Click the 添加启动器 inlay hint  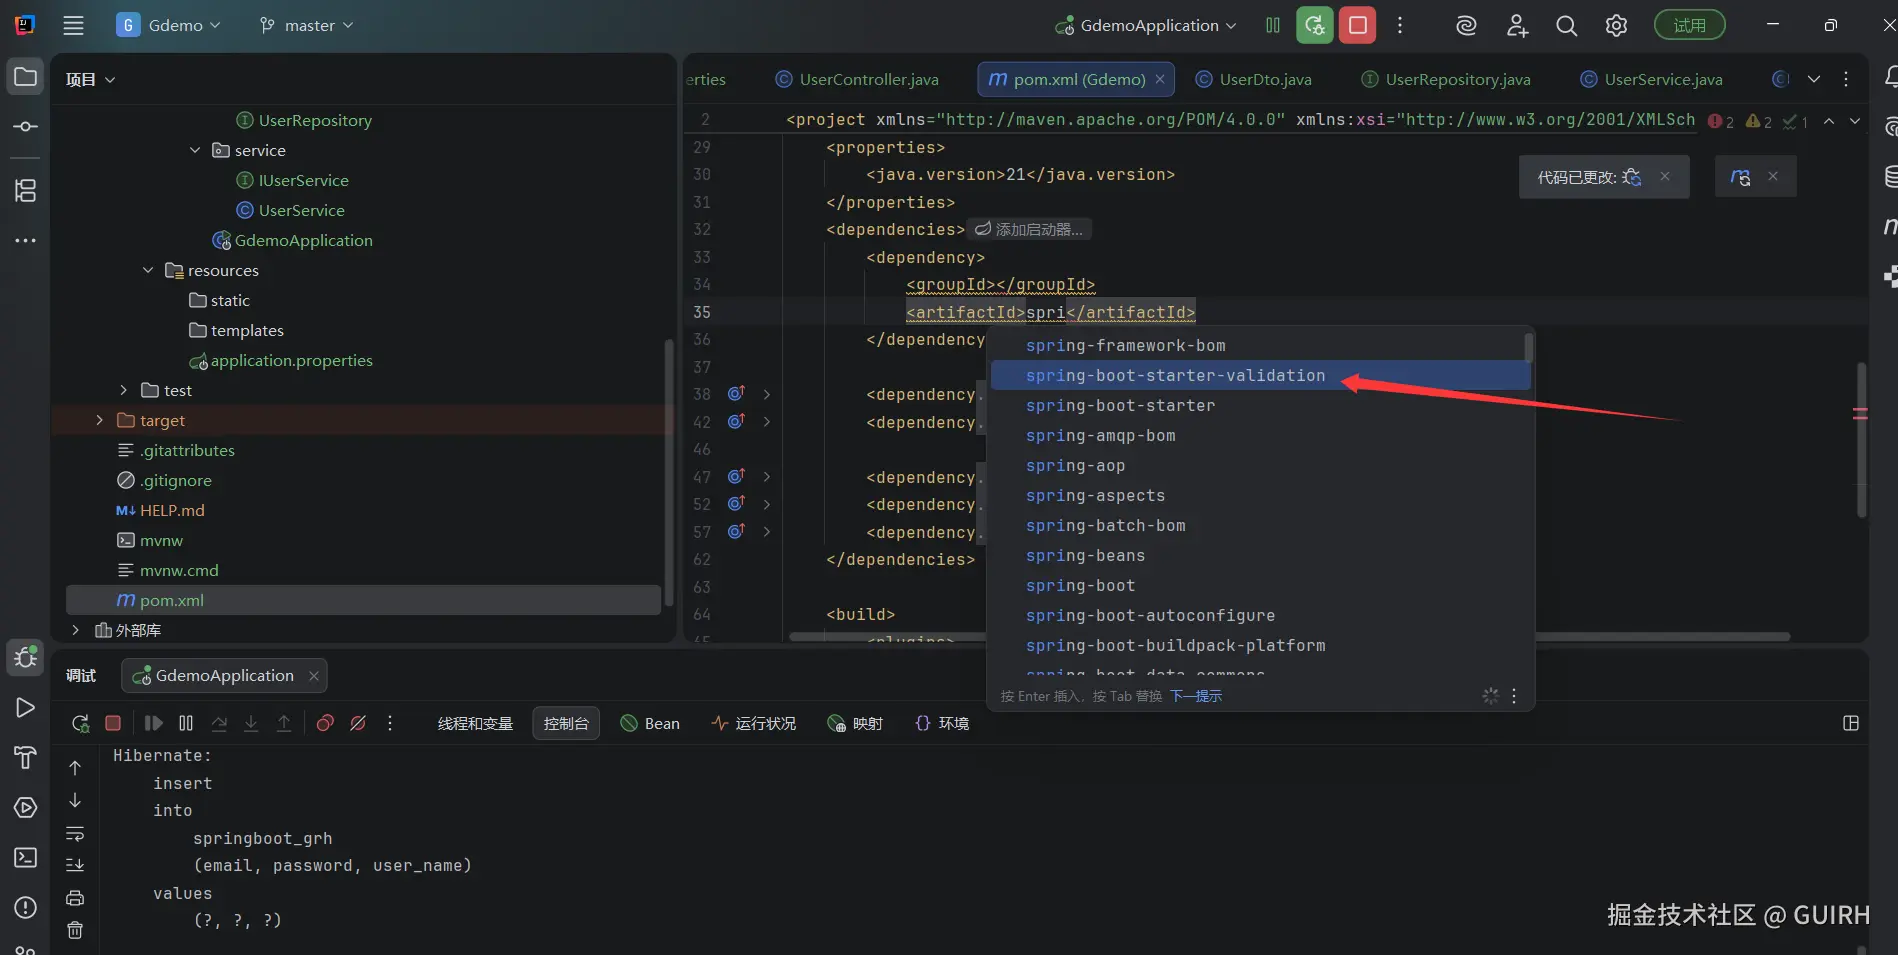pos(1029,229)
